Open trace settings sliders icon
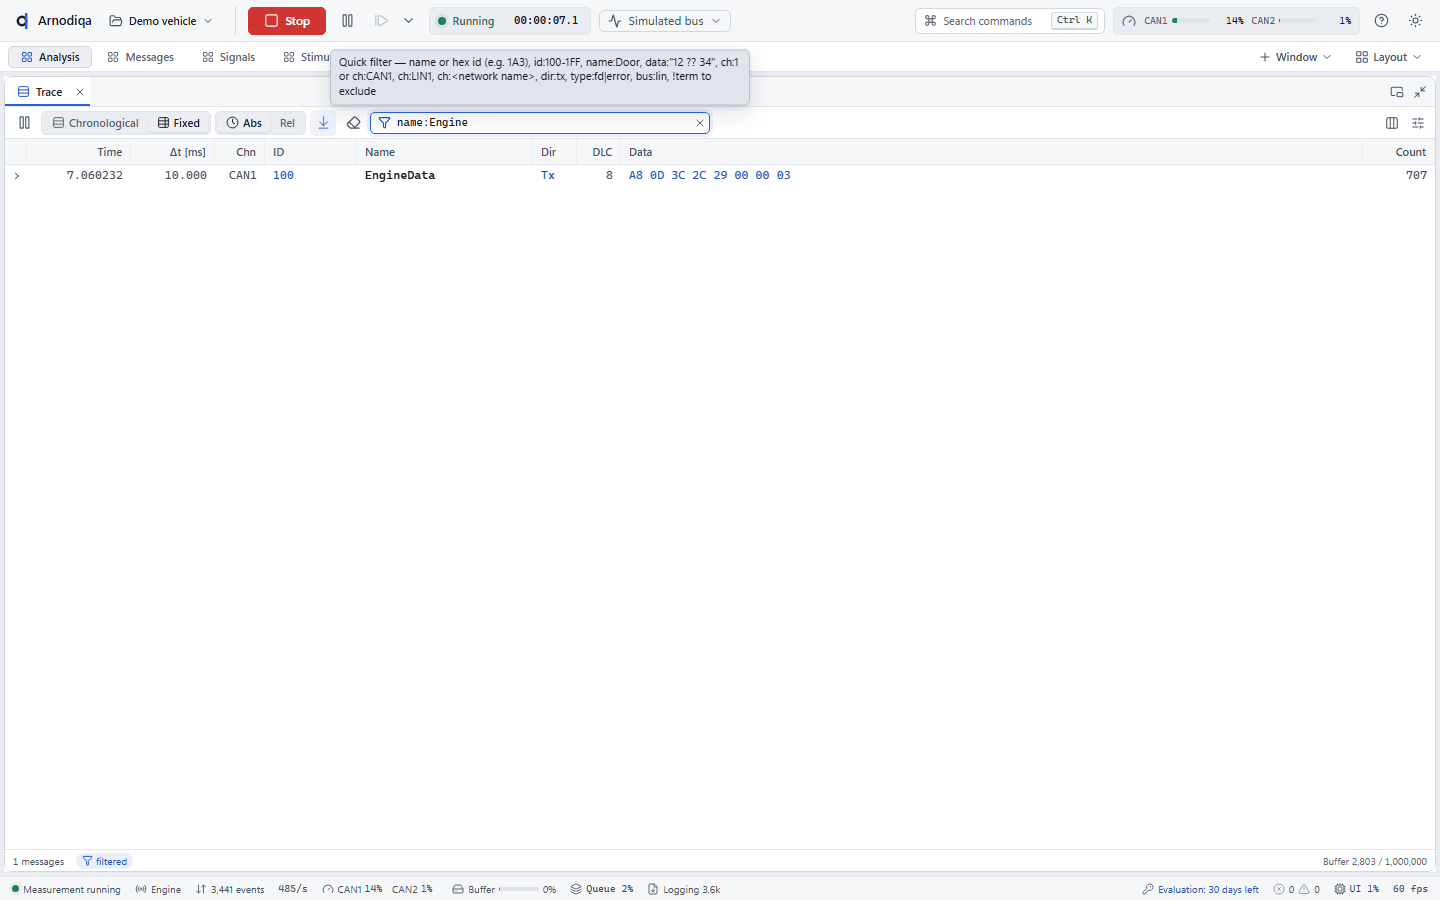 1418,123
